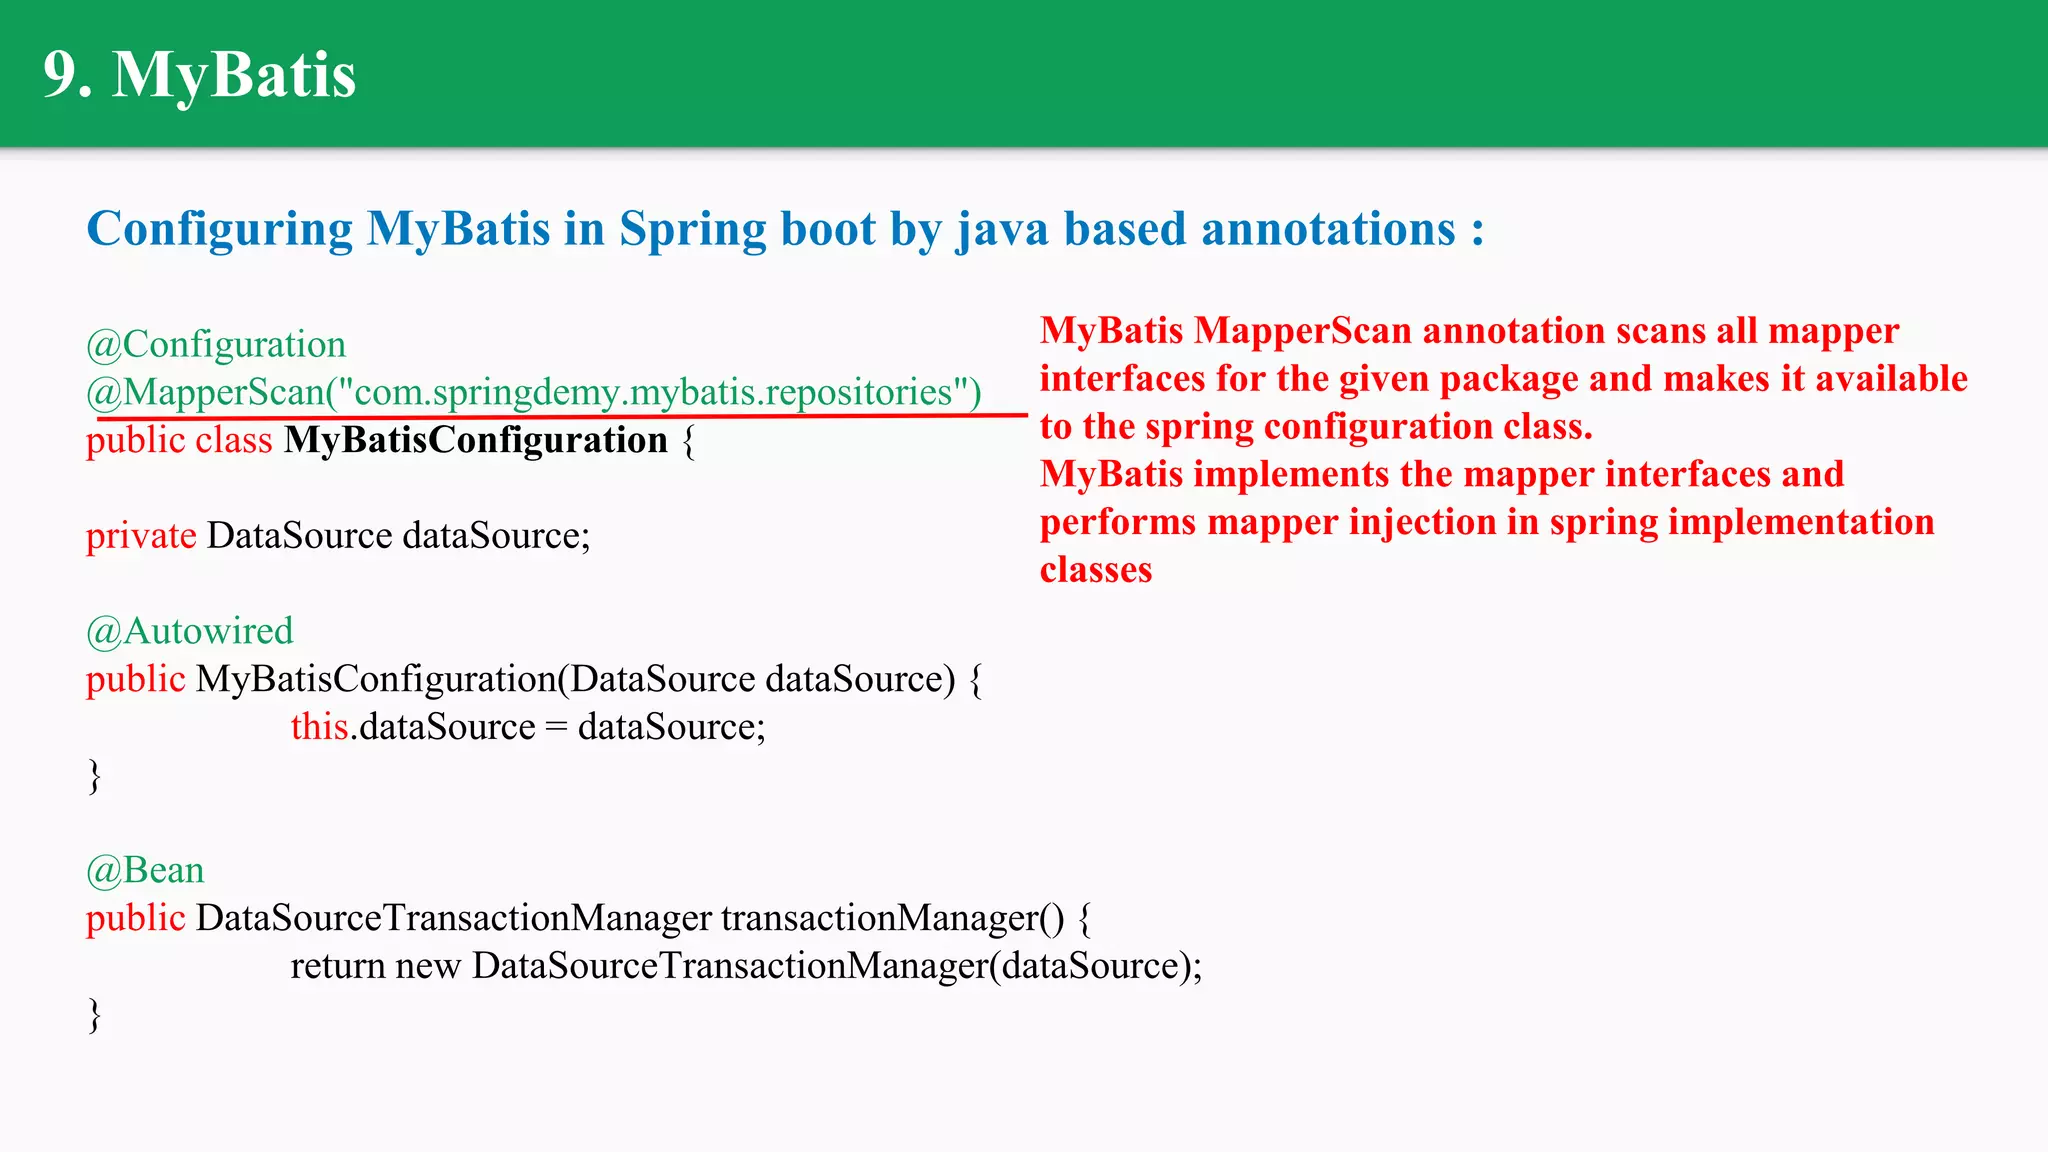Click the @Configuration annotation text
The width and height of the screenshot is (2048, 1152).
216,345
